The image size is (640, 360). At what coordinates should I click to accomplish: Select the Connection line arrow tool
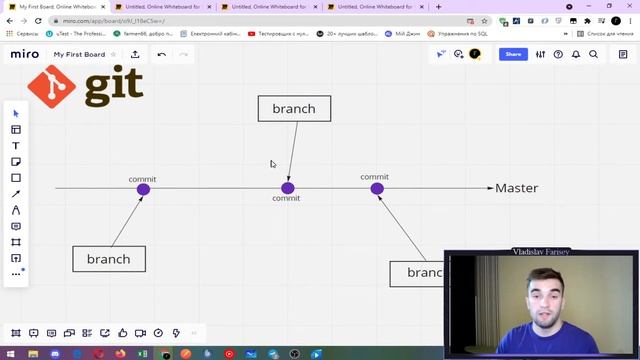(16, 194)
